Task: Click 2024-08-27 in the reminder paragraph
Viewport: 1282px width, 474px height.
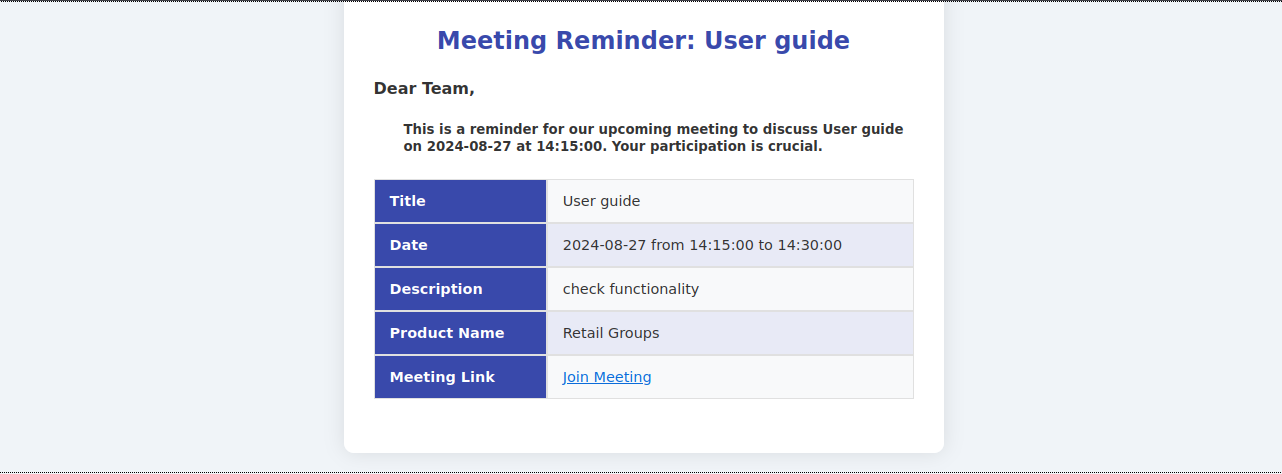Action: coord(469,147)
